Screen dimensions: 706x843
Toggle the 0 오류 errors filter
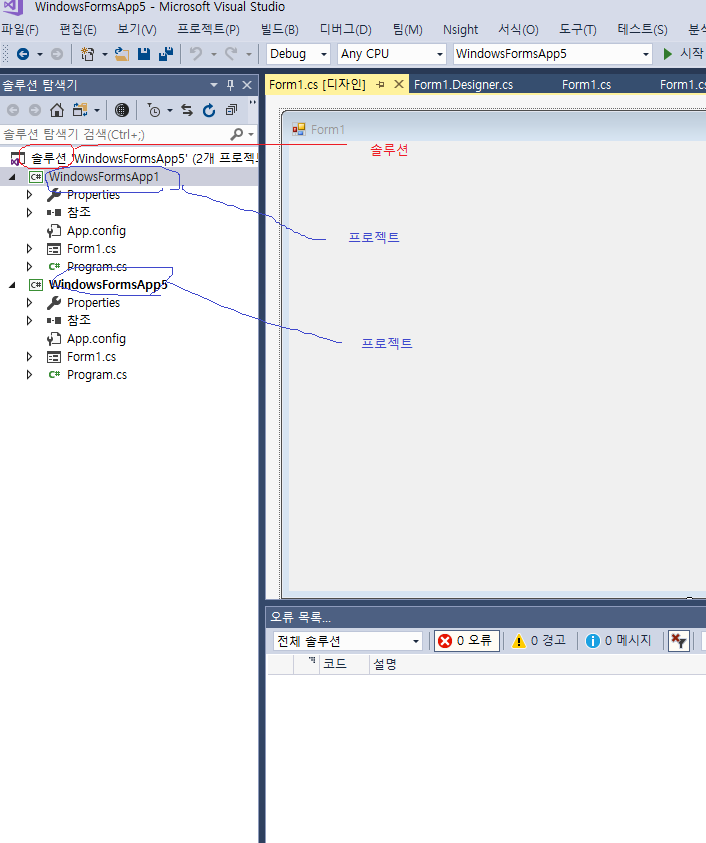(x=467, y=641)
